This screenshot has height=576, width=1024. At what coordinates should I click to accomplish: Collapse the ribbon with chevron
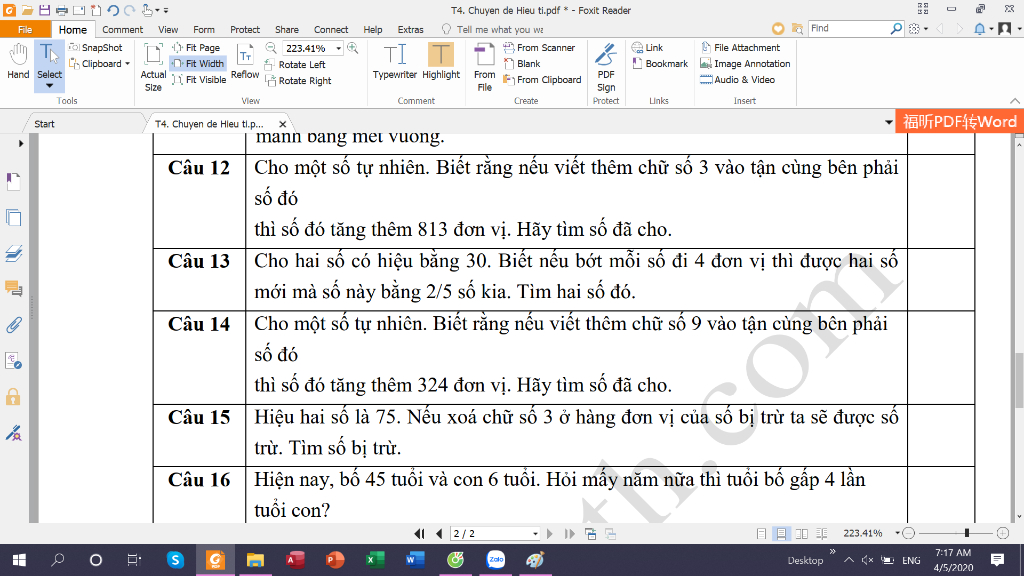click(x=1015, y=101)
